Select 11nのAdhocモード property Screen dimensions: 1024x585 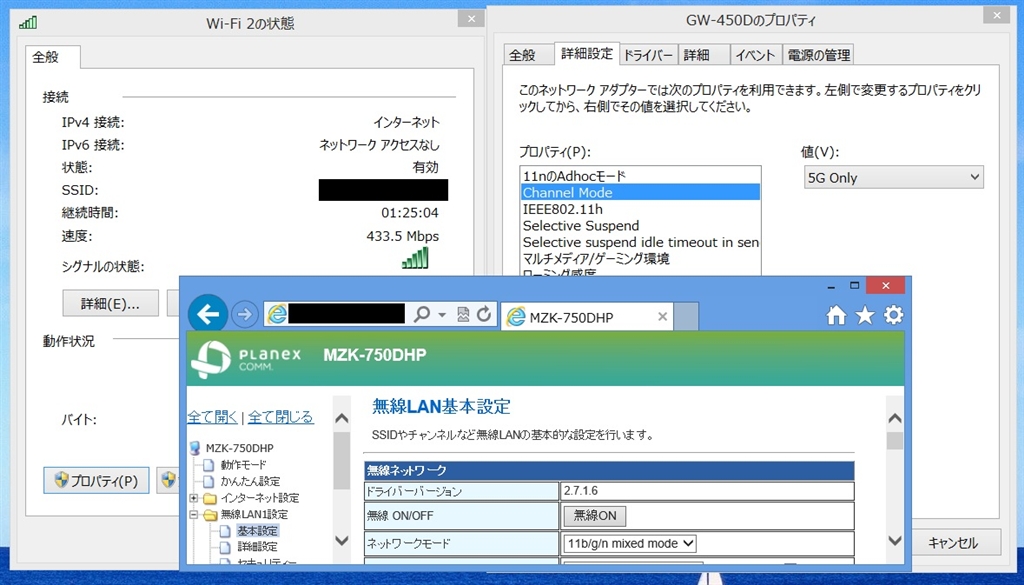(640, 176)
